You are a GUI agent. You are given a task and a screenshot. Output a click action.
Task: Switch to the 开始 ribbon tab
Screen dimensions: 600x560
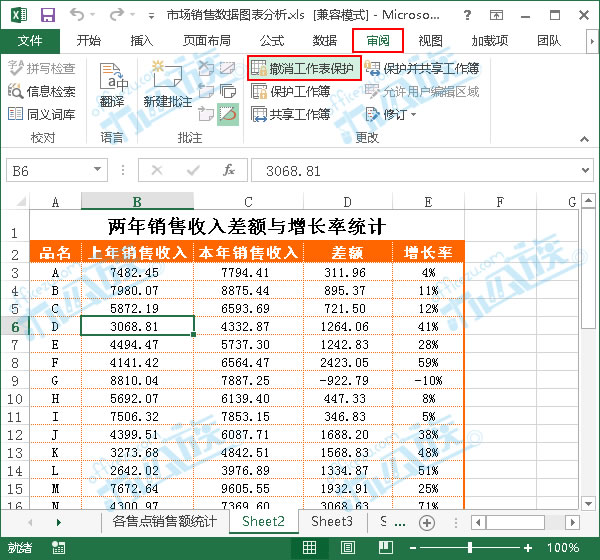(x=88, y=41)
